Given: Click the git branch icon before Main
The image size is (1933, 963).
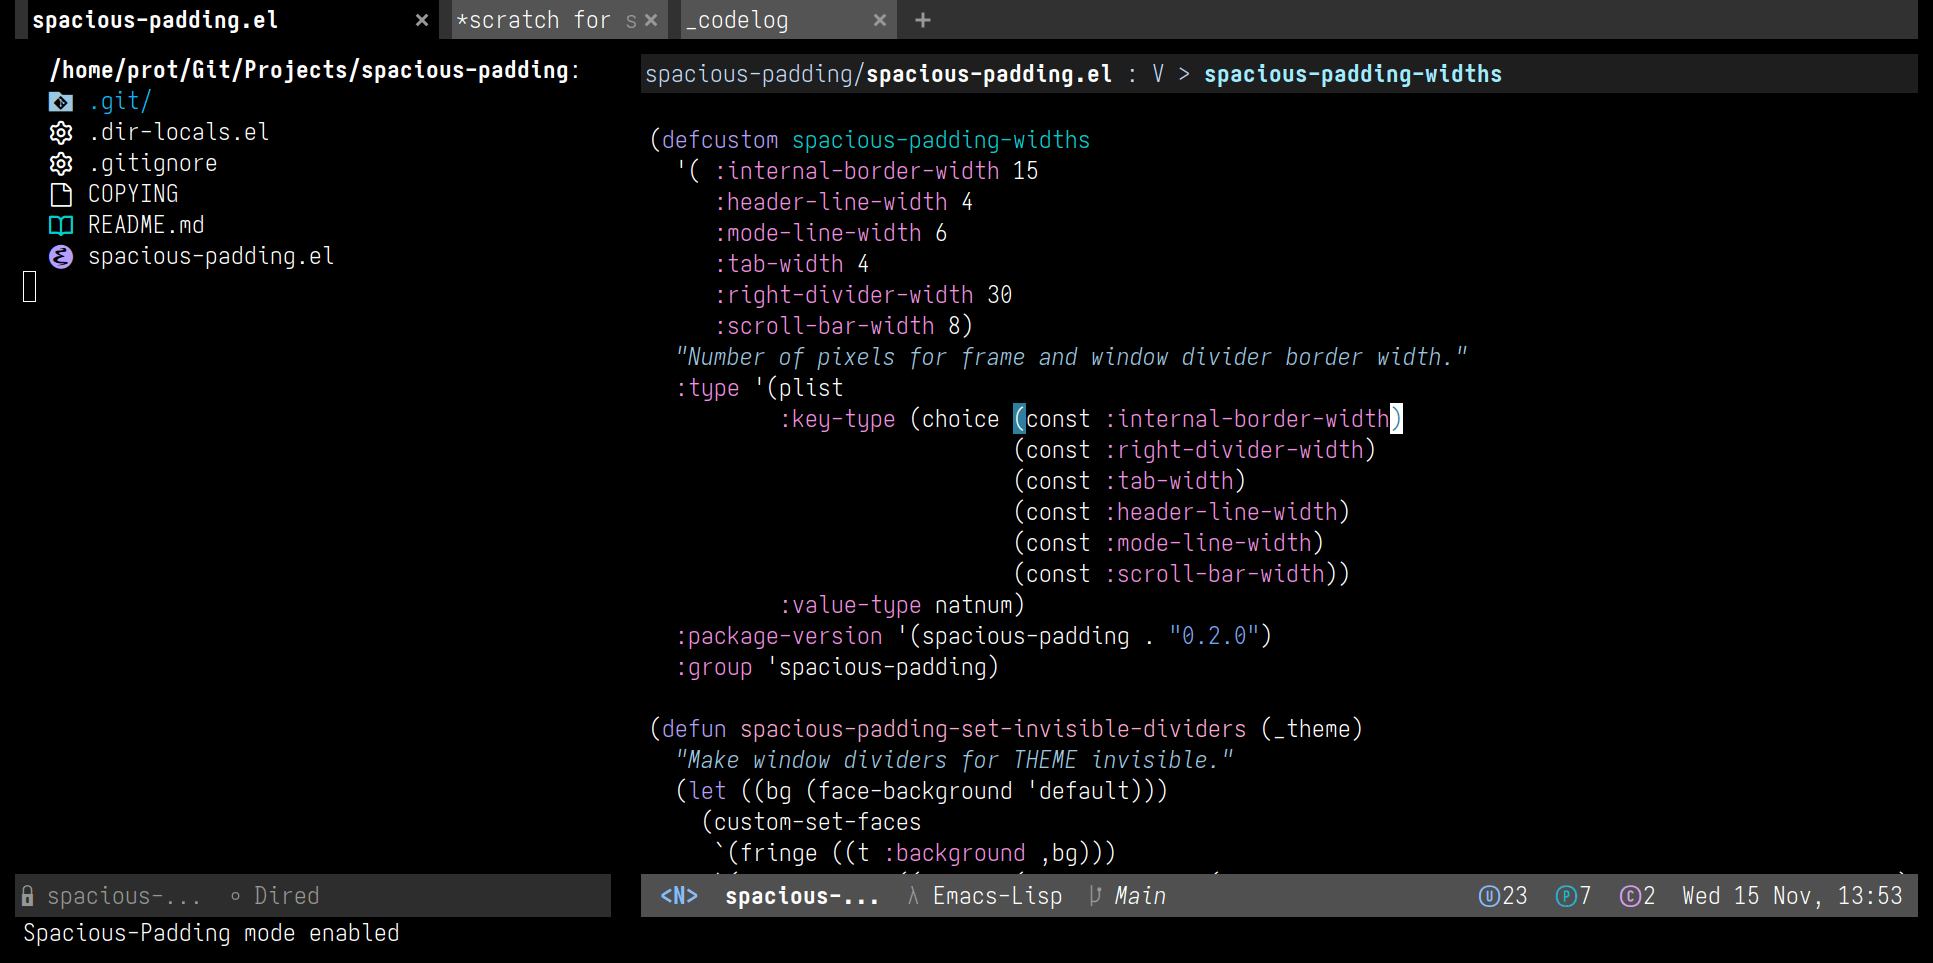Looking at the screenshot, I should (x=1095, y=896).
